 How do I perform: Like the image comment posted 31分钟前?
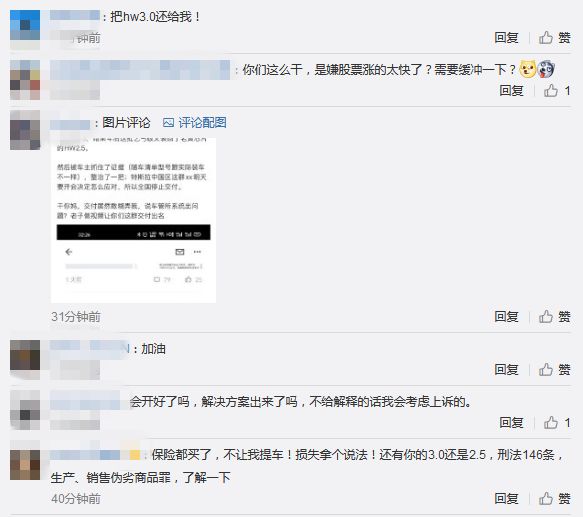click(x=554, y=317)
